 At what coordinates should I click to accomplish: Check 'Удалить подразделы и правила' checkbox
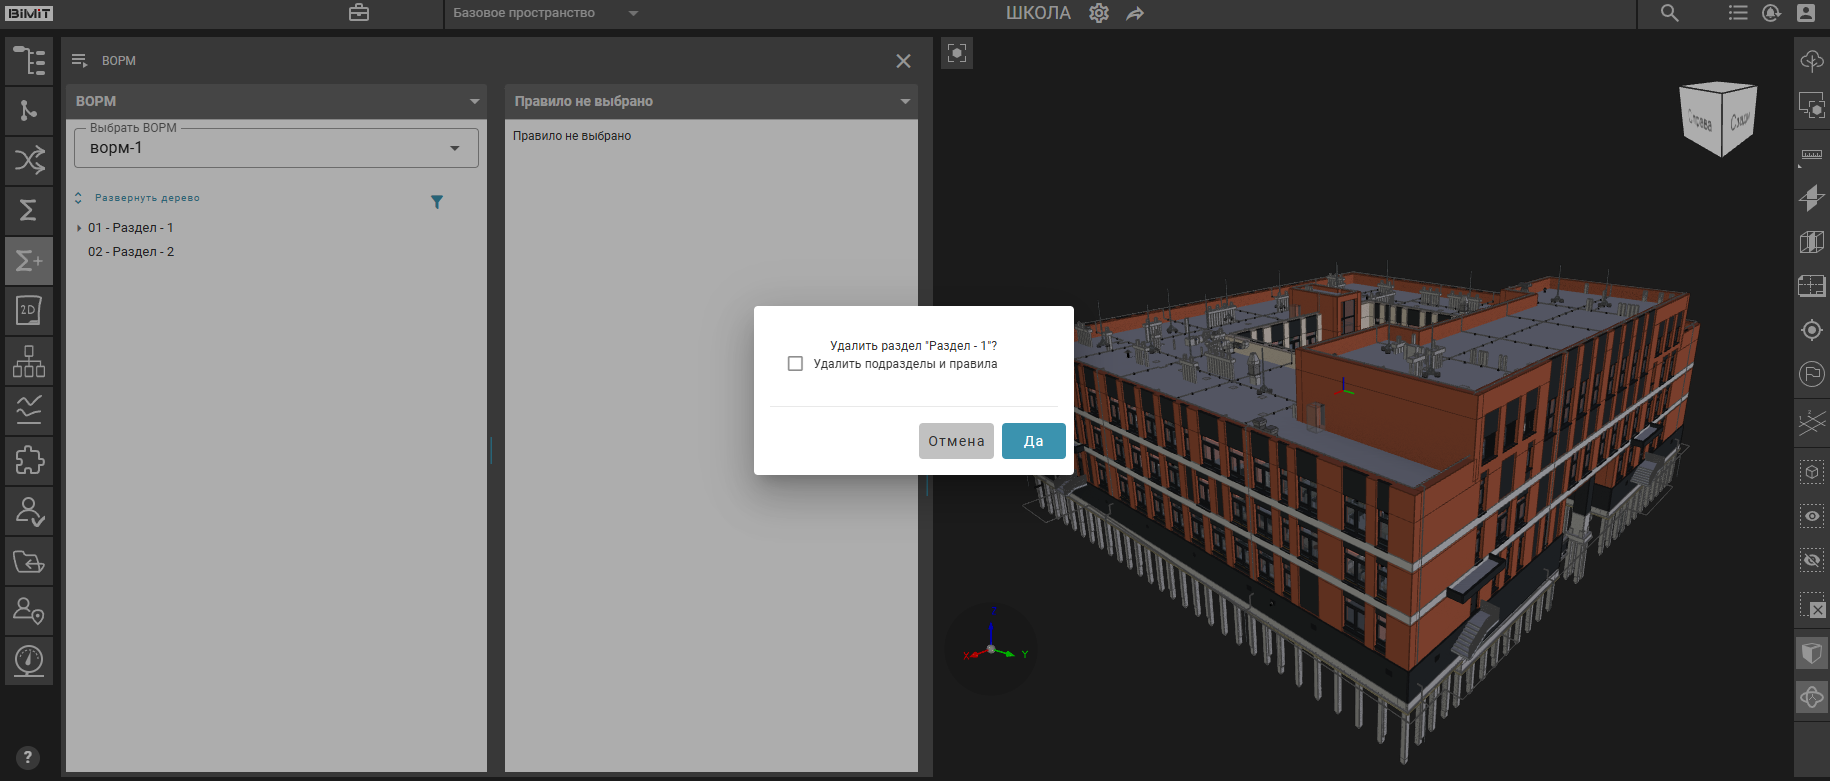795,364
